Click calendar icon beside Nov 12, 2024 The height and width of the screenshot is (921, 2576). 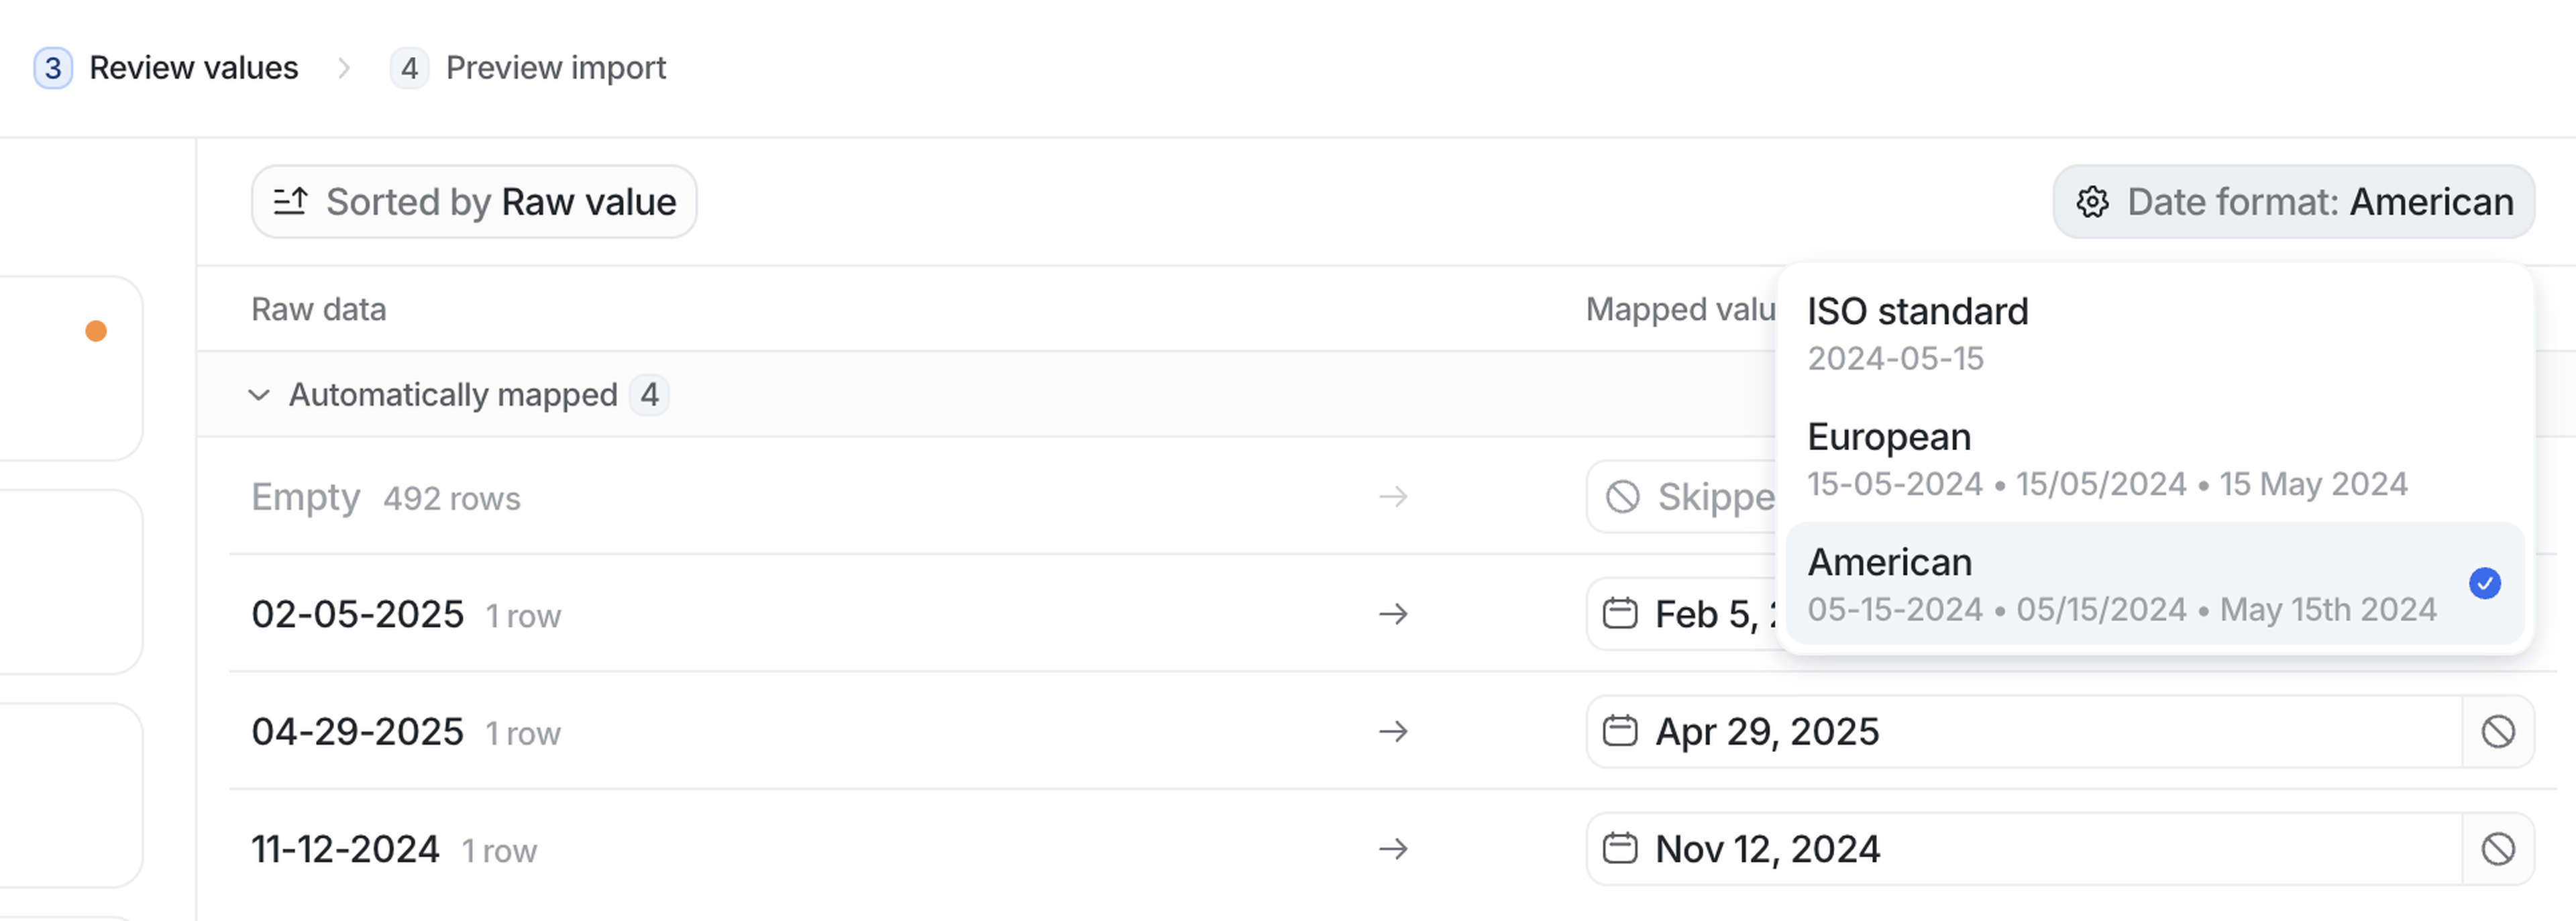(1620, 849)
